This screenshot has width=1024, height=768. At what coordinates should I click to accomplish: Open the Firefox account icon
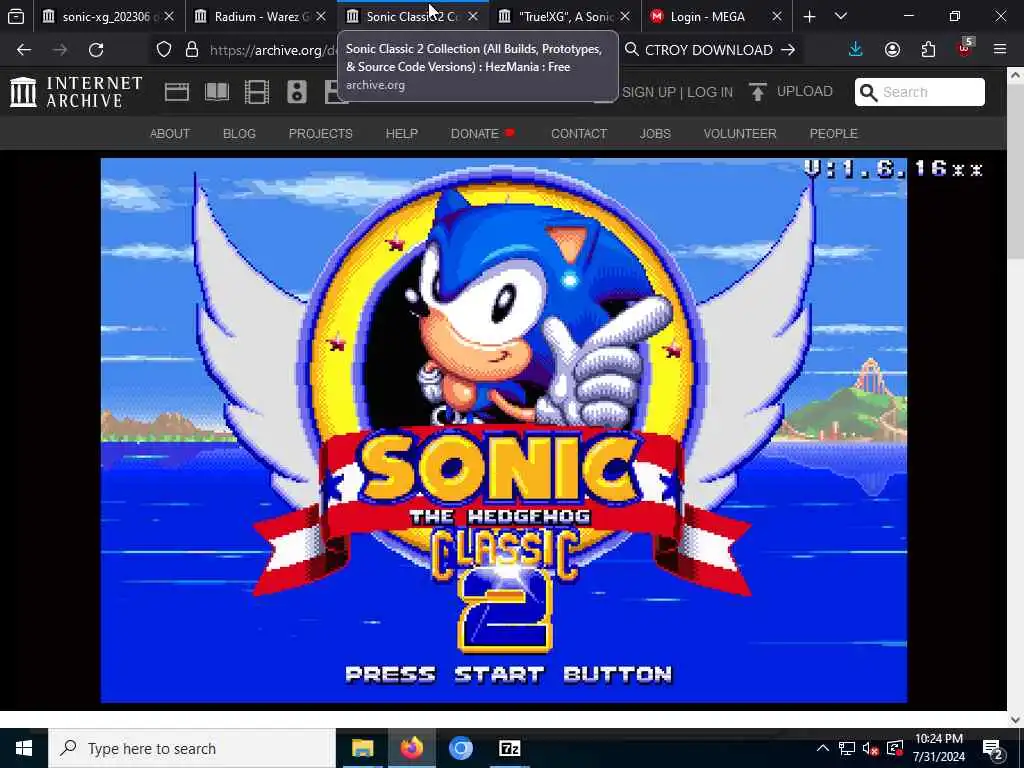click(892, 50)
